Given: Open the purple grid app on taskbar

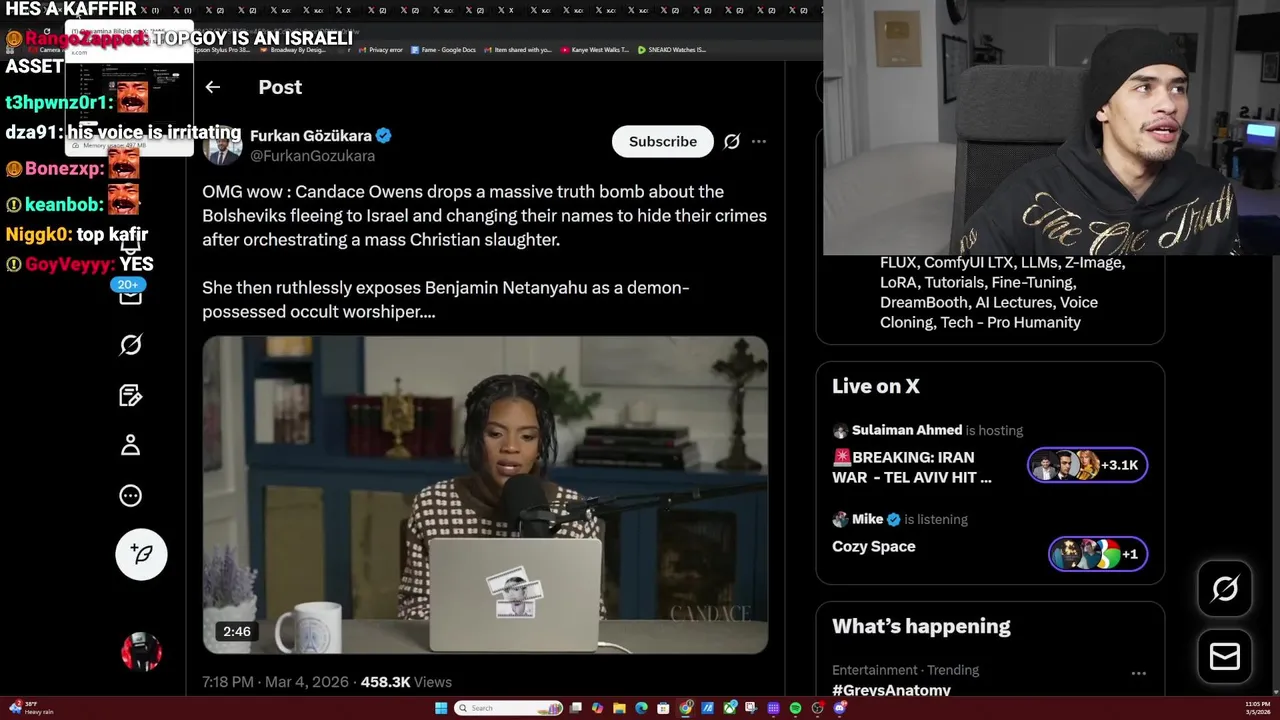Looking at the screenshot, I should pos(773,708).
